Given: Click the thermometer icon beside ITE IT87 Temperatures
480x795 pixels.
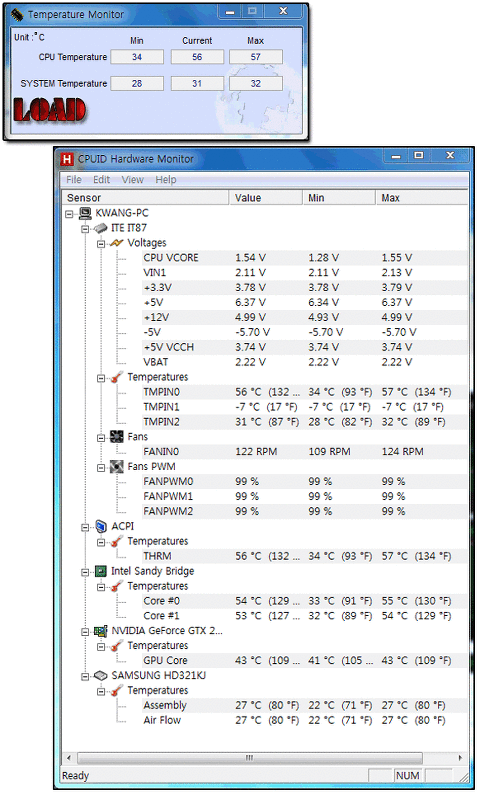Looking at the screenshot, I should click(117, 377).
